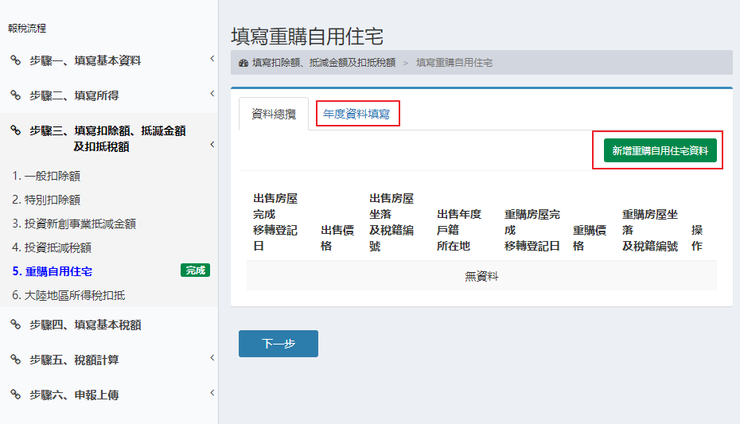Expand the 步驟一 chevron arrow
This screenshot has height=424, width=740.
(x=212, y=60)
